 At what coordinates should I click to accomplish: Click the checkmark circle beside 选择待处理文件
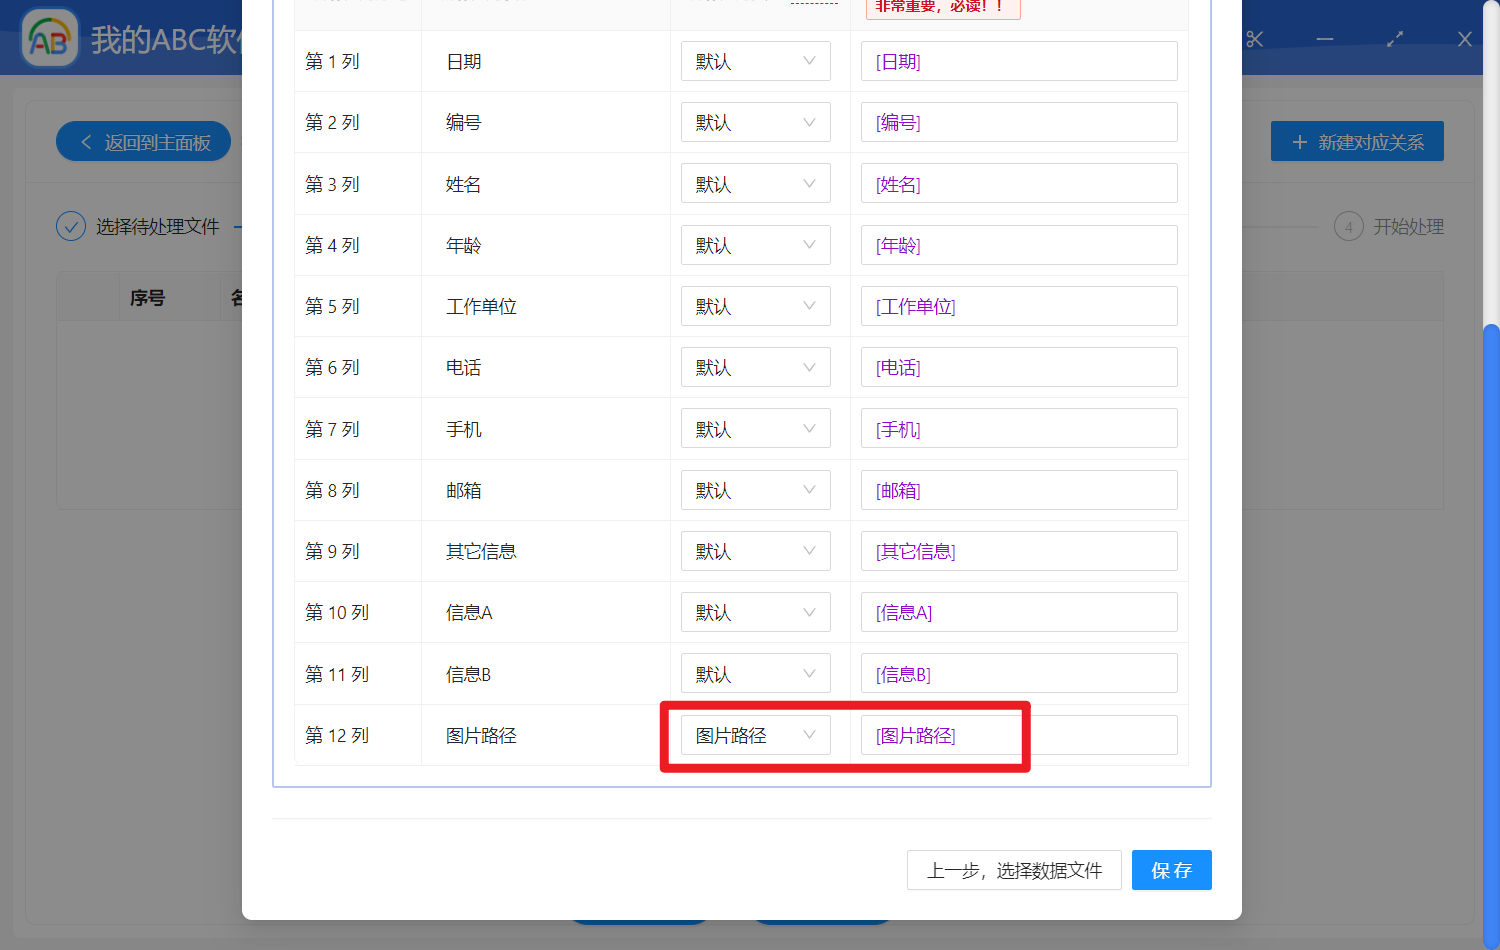point(71,226)
